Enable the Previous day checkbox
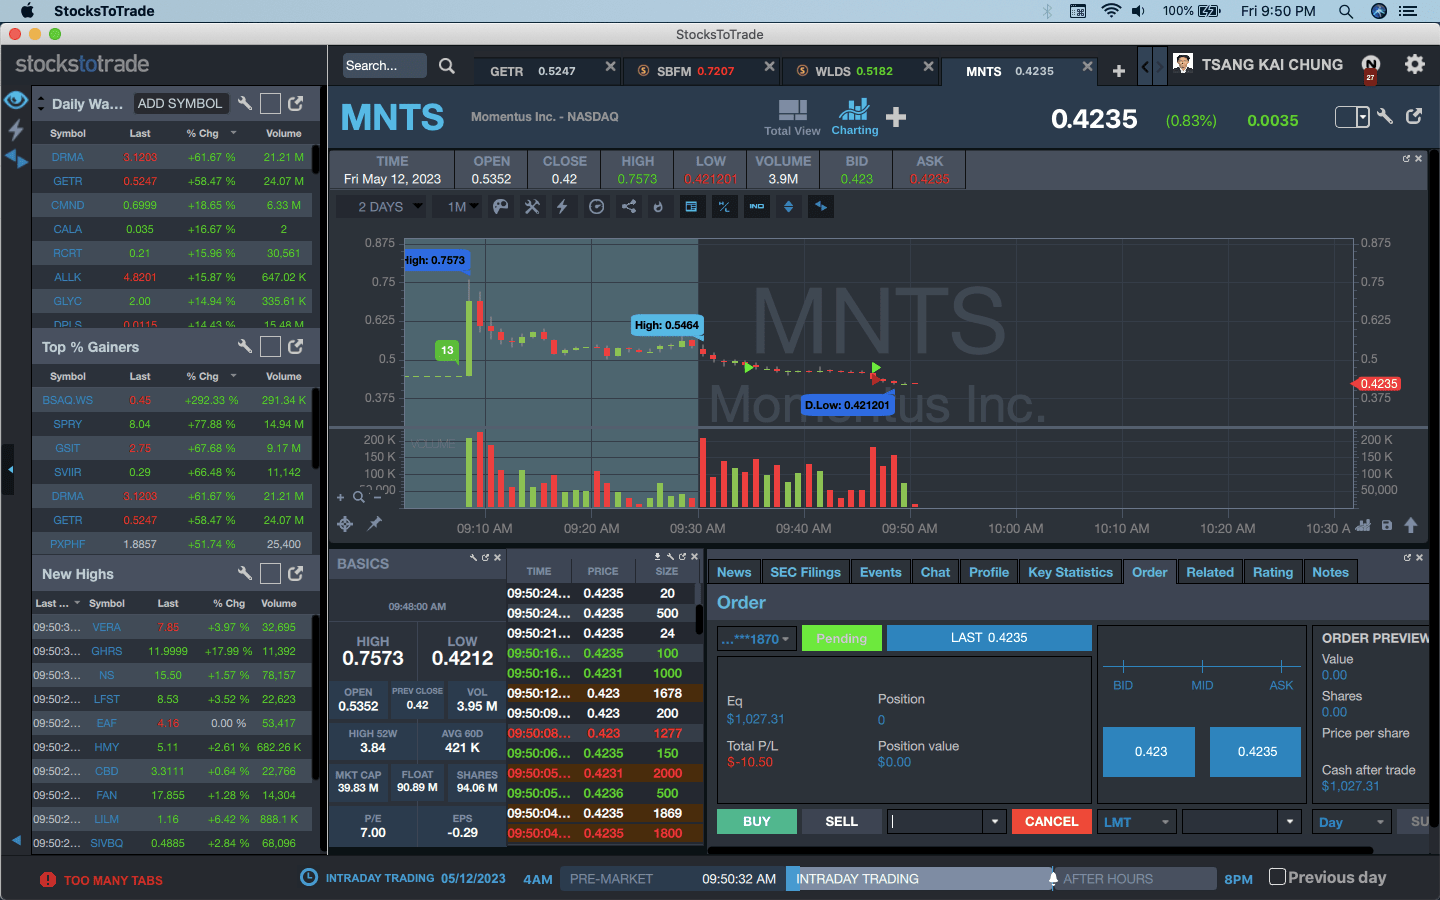The width and height of the screenshot is (1440, 900). click(1277, 877)
